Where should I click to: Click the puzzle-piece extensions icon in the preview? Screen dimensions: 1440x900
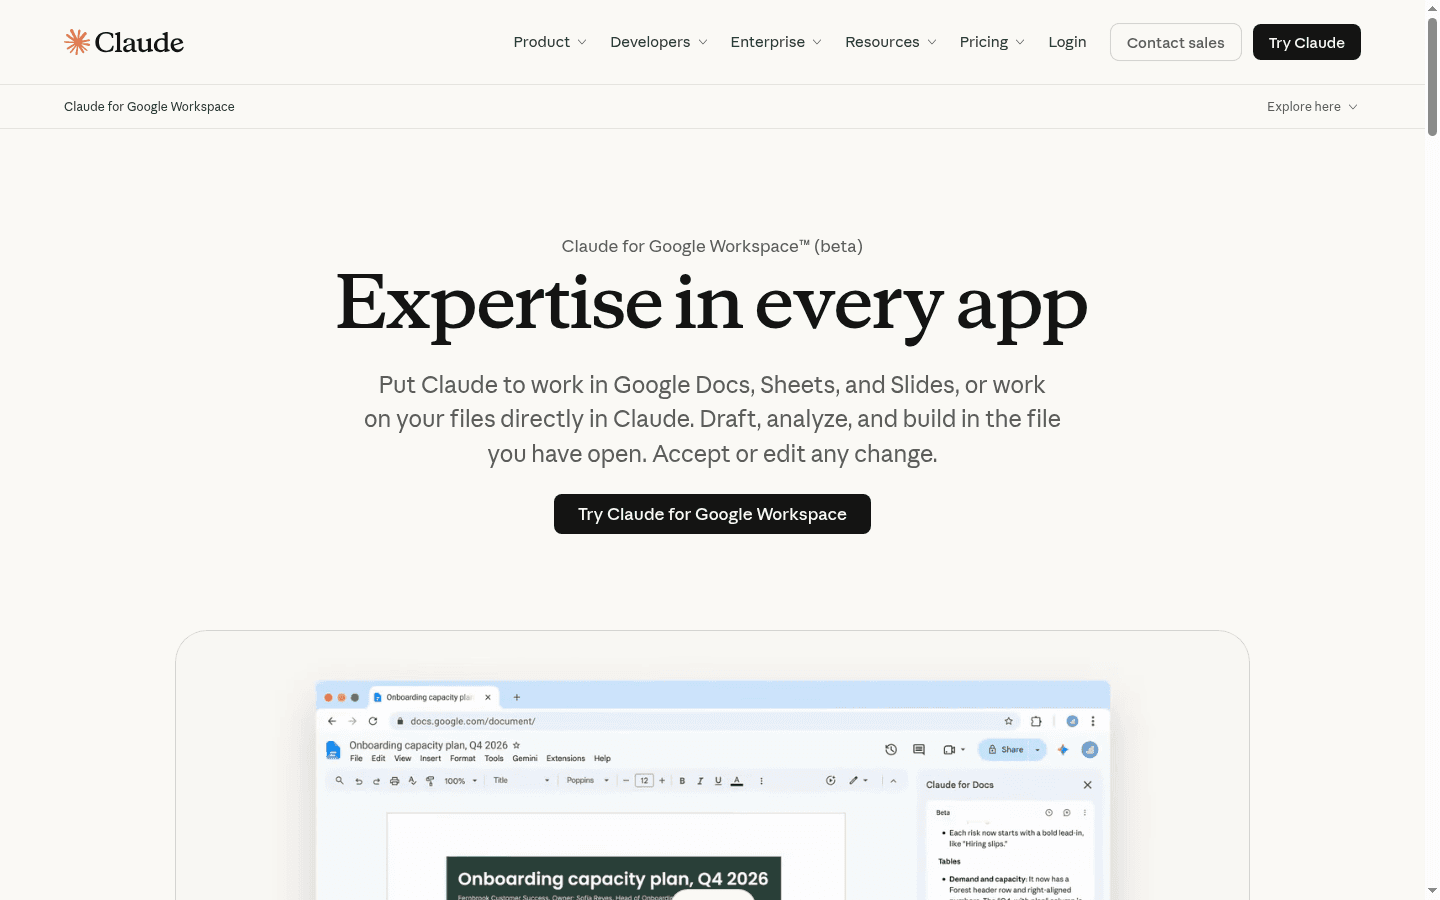click(x=1036, y=721)
